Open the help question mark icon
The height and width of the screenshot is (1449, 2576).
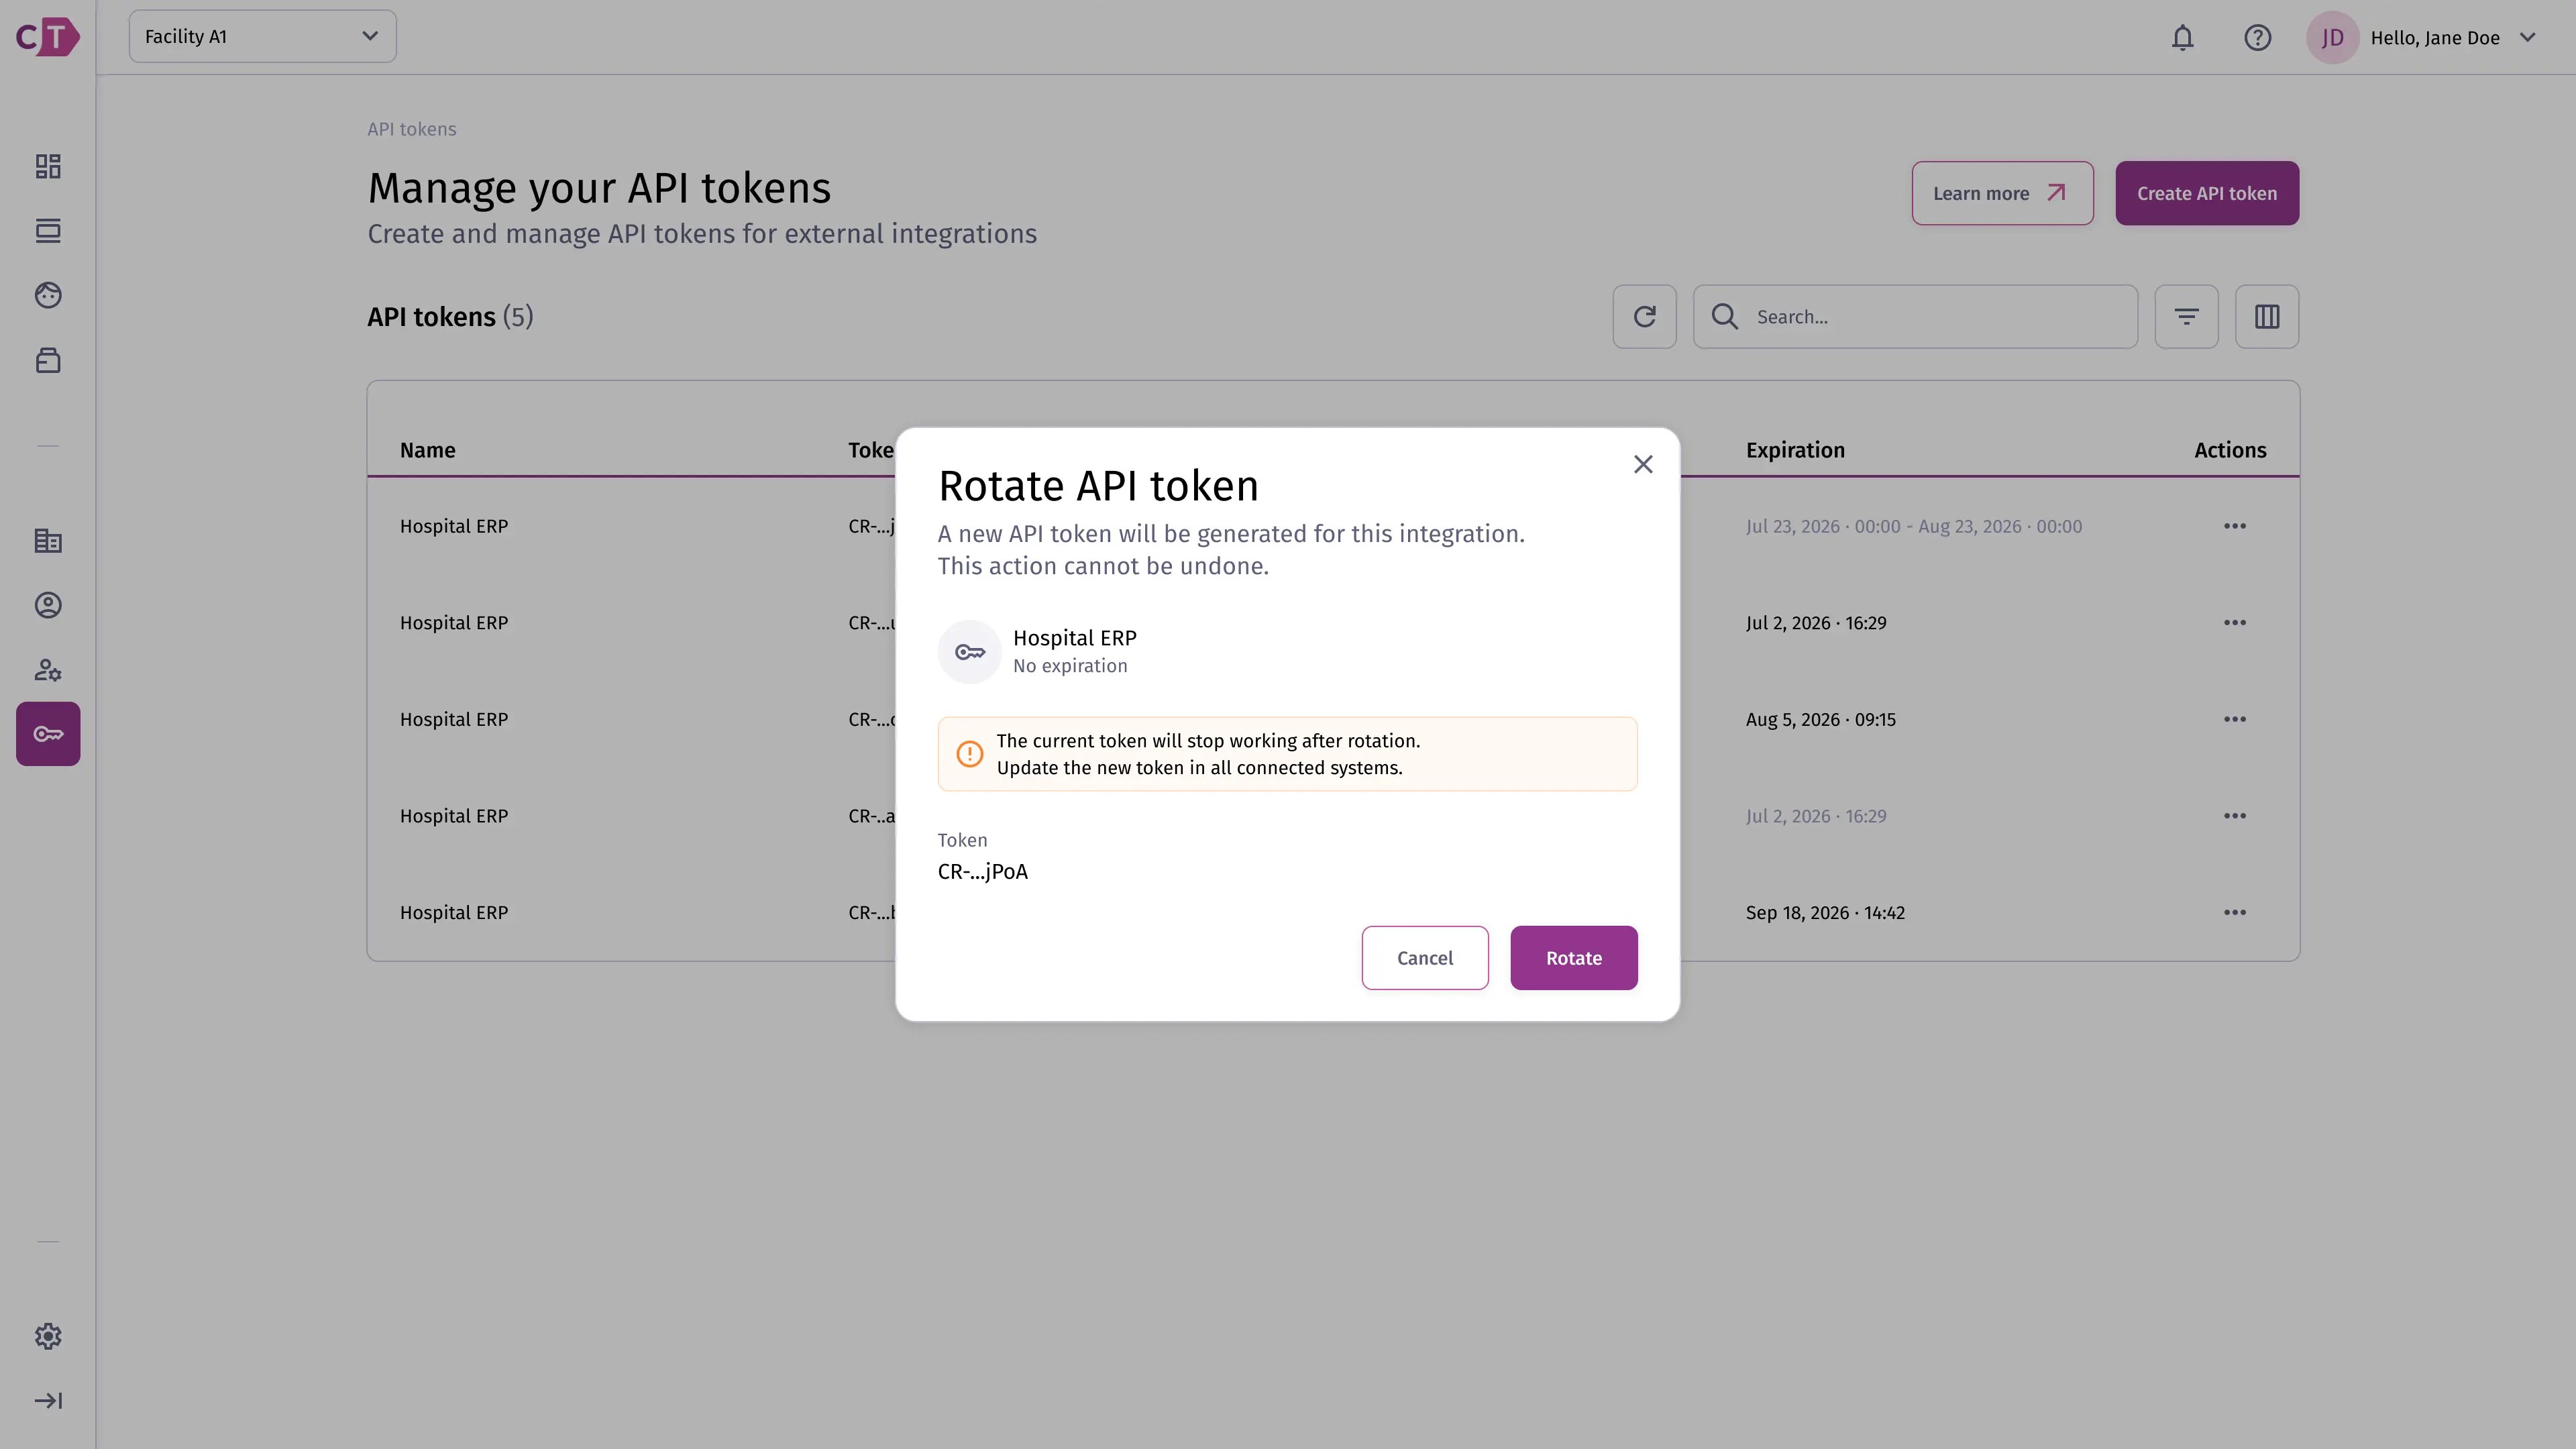[2257, 37]
